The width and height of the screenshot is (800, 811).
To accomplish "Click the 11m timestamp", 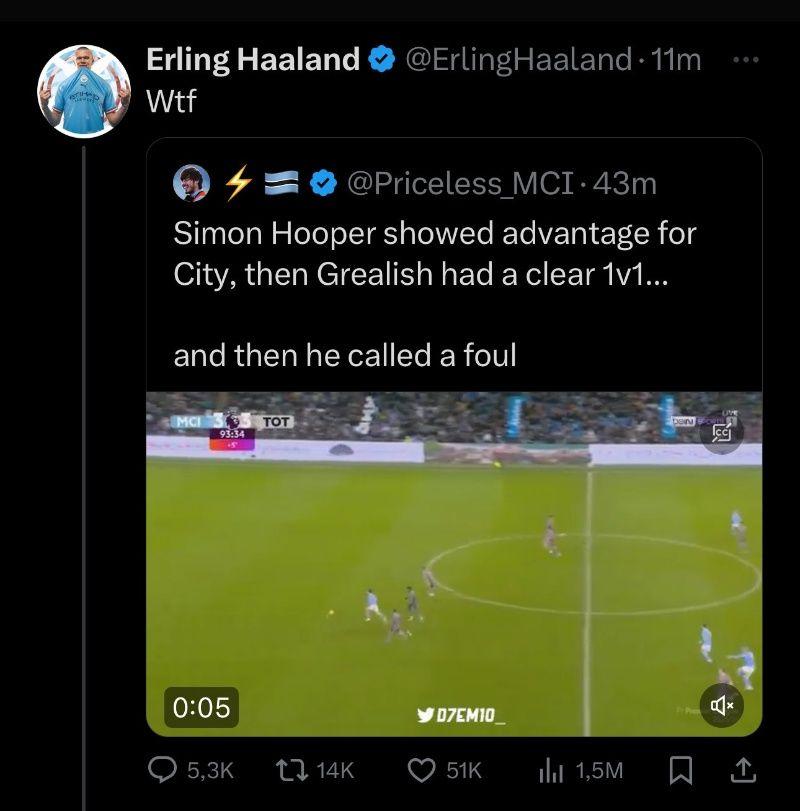I will [676, 60].
